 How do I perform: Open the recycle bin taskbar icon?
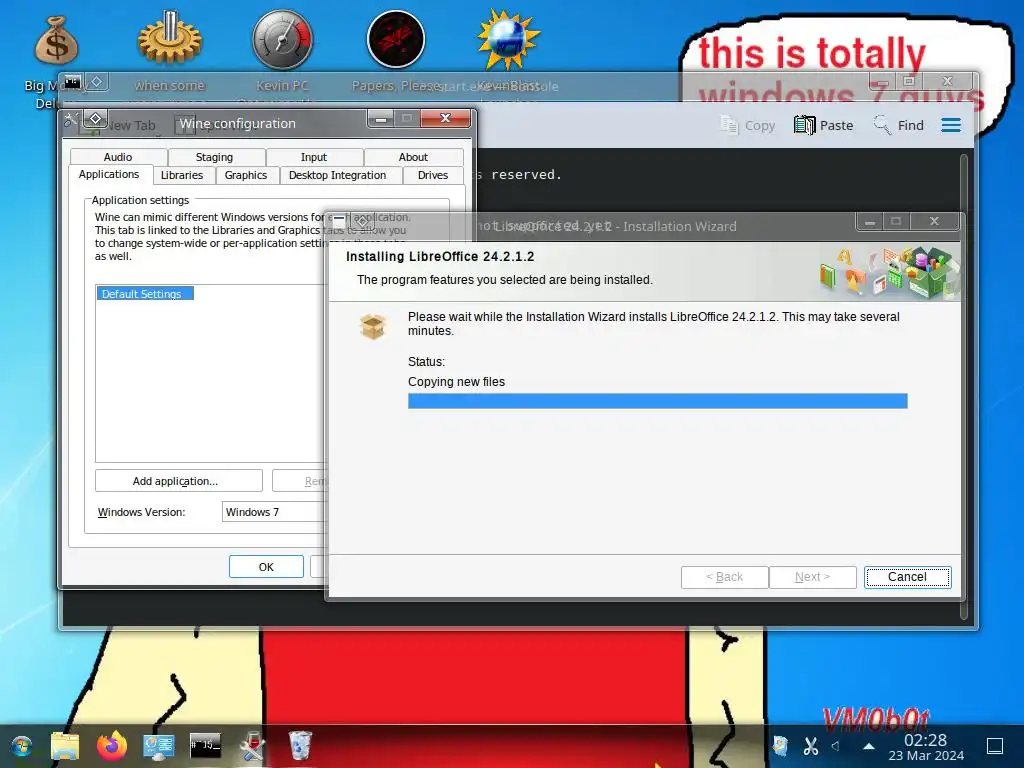click(300, 746)
